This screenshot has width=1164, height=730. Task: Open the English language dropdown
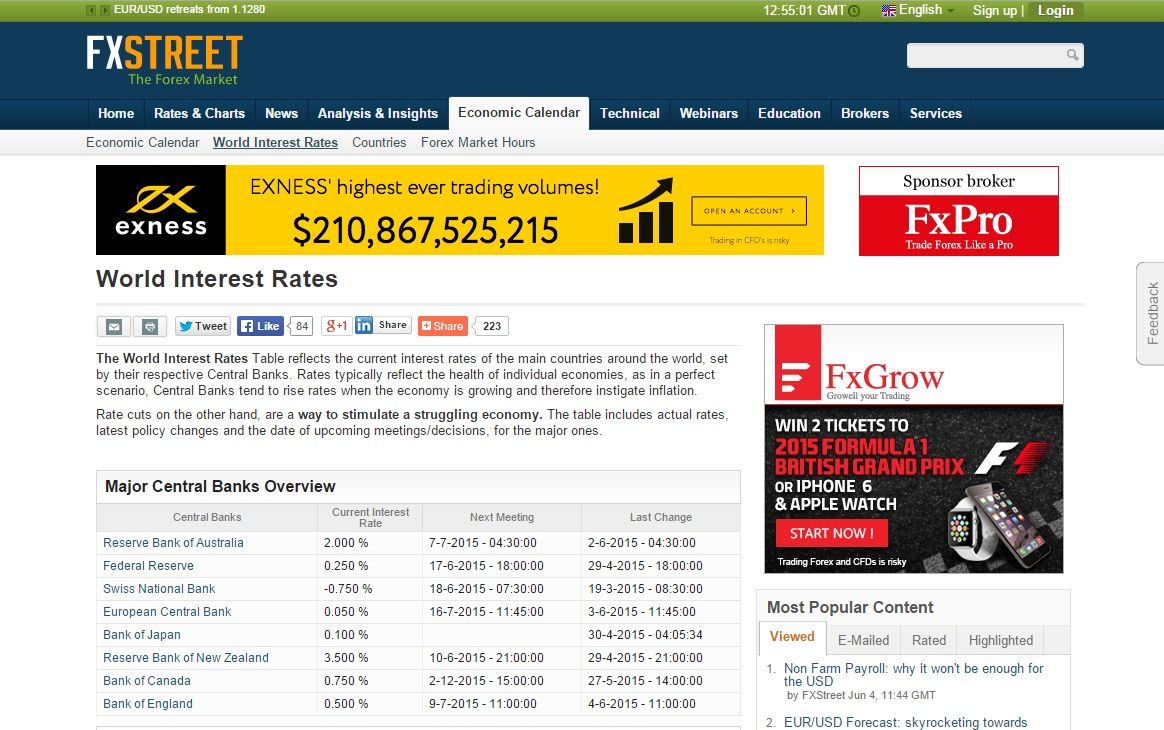coord(918,10)
